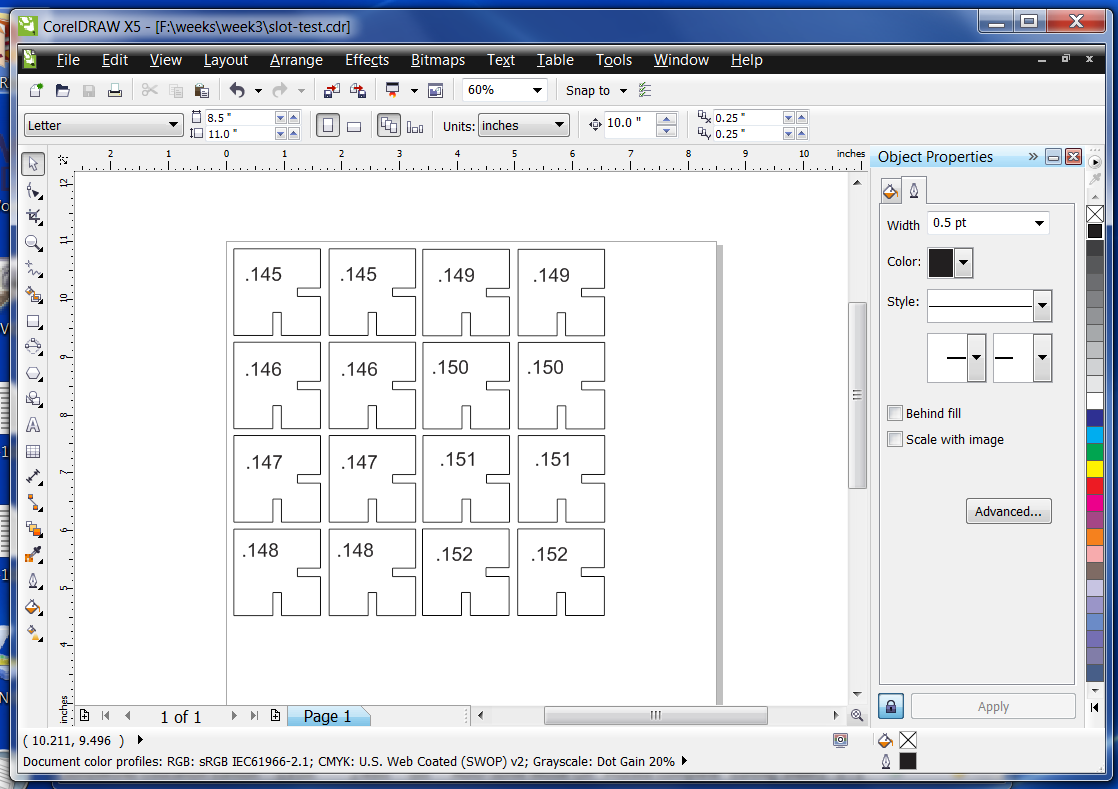The width and height of the screenshot is (1118, 789).
Task: Select the Pick tool
Action: click(33, 164)
